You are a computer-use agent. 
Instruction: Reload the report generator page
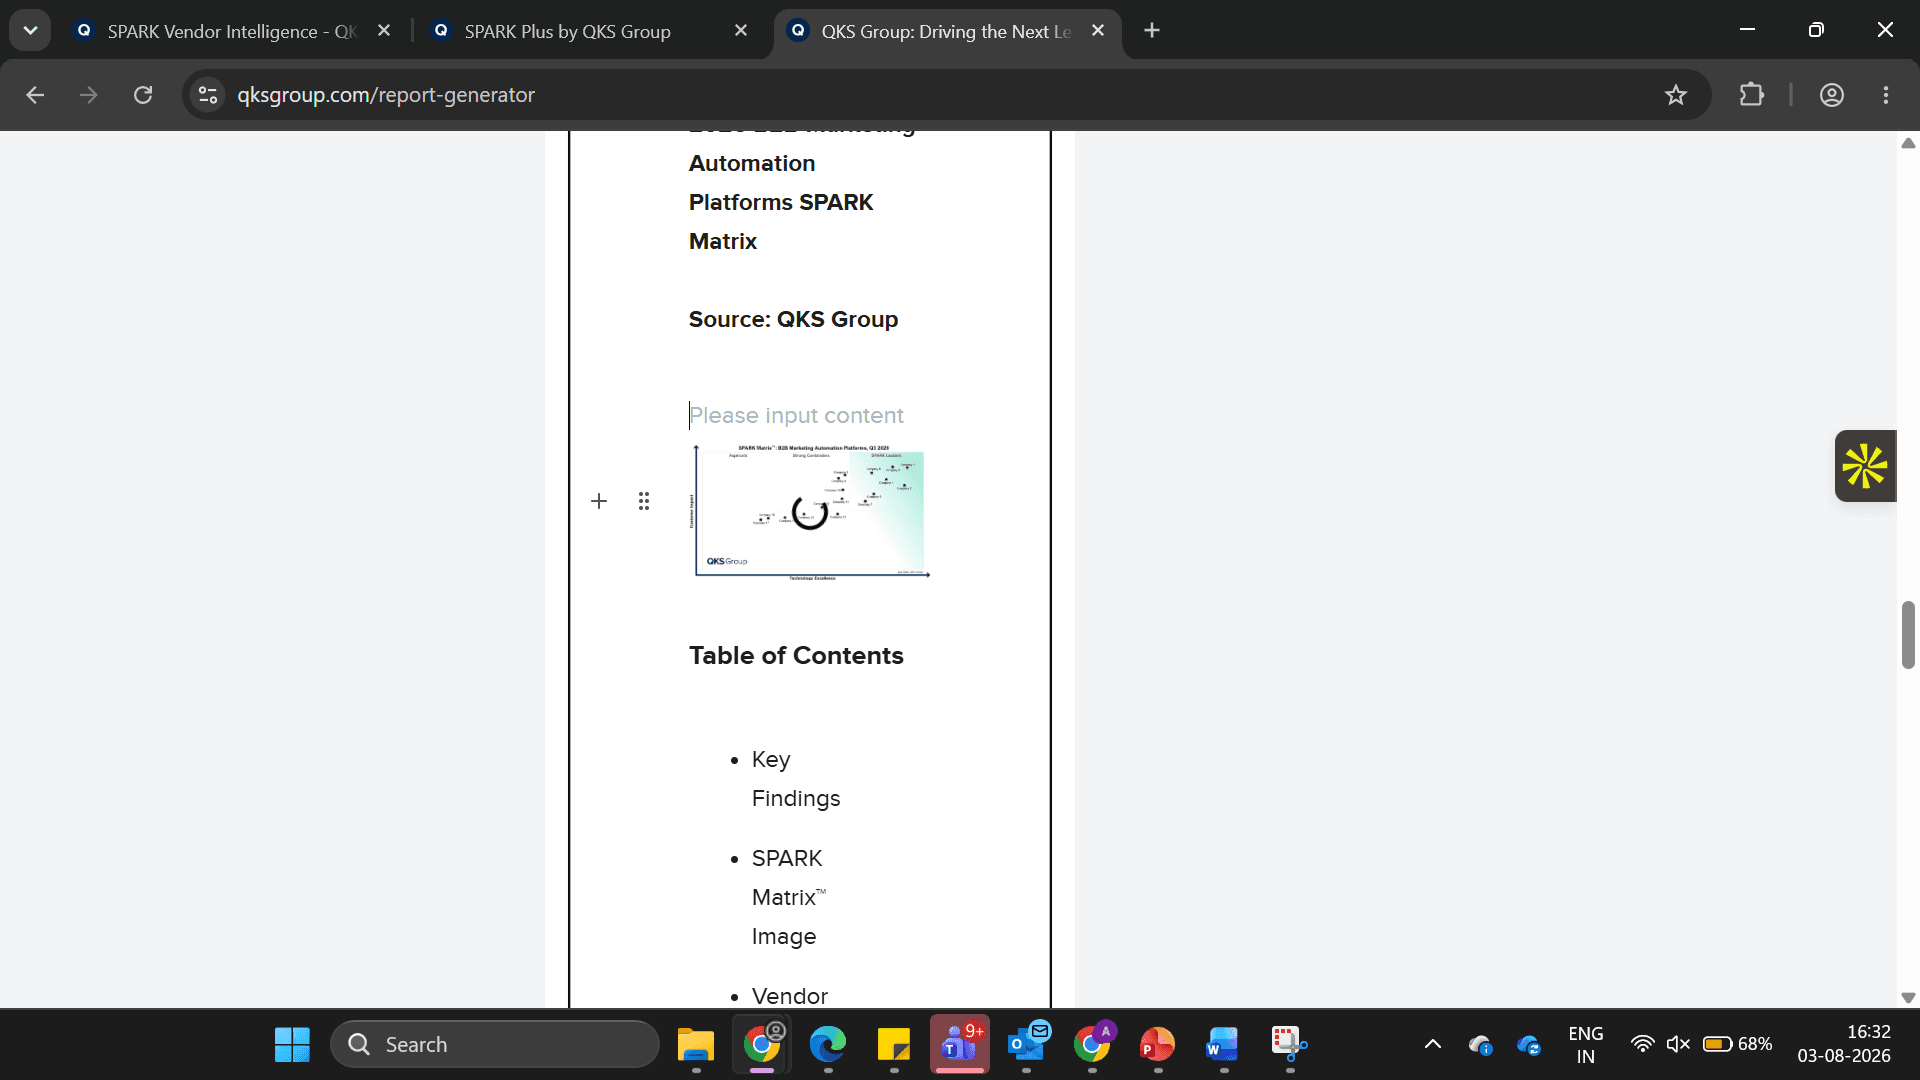pyautogui.click(x=143, y=95)
